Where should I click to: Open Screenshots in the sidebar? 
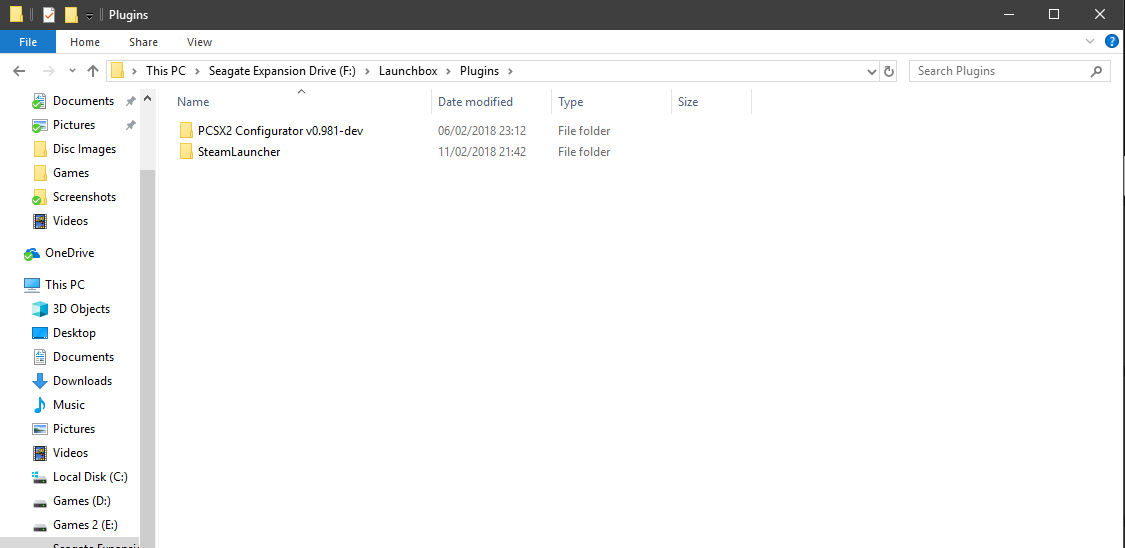click(84, 197)
